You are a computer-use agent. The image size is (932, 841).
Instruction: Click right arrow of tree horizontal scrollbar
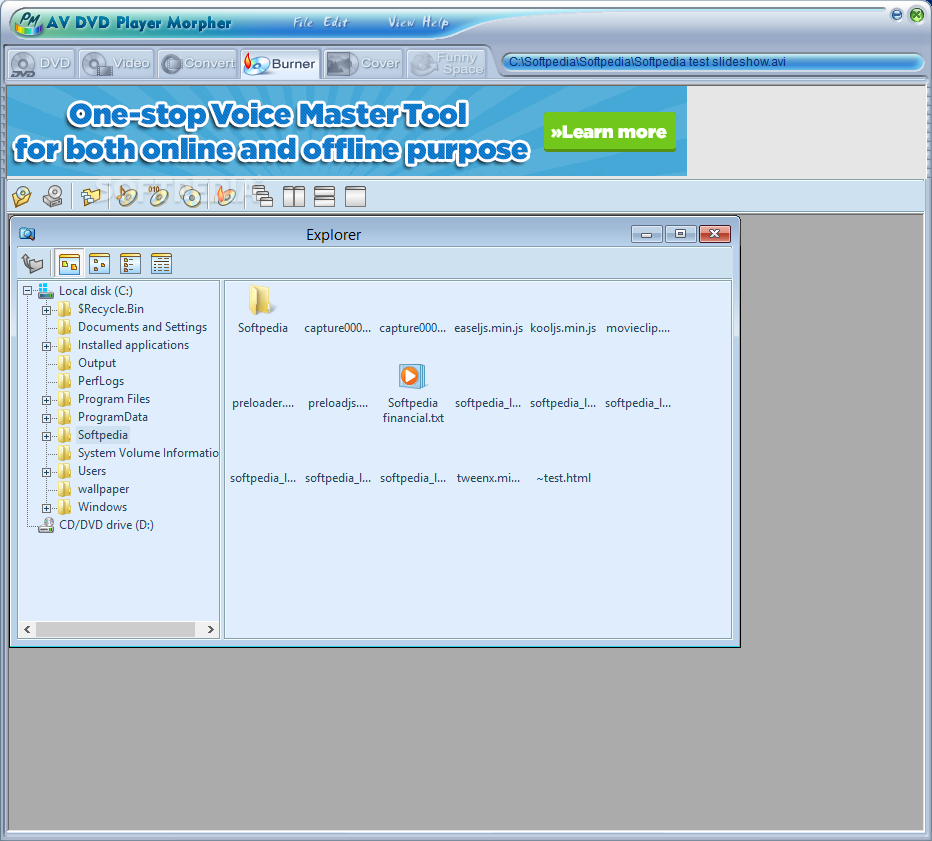pyautogui.click(x=210, y=629)
